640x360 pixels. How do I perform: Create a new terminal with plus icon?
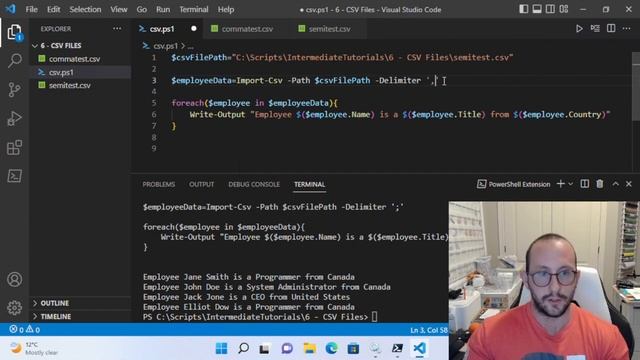[x=560, y=184]
